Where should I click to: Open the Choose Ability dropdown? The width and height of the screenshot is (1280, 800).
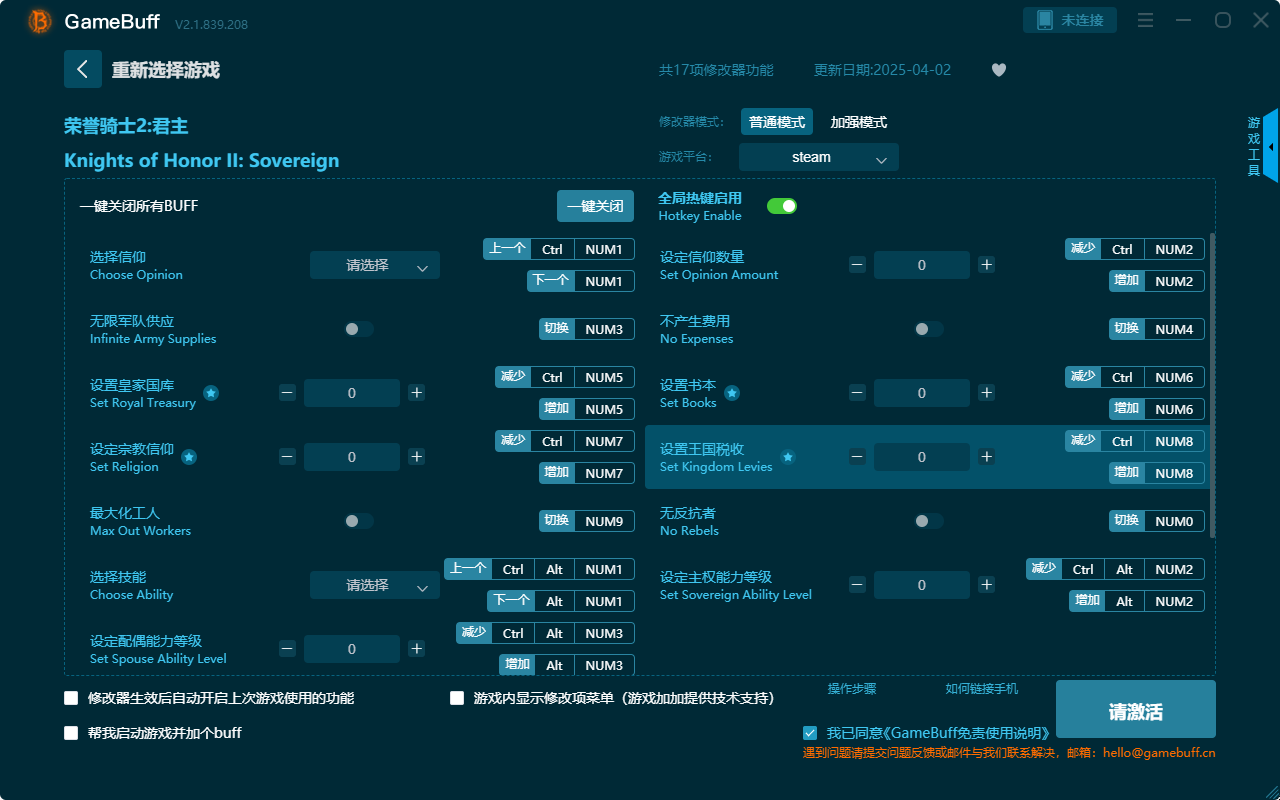tap(375, 585)
